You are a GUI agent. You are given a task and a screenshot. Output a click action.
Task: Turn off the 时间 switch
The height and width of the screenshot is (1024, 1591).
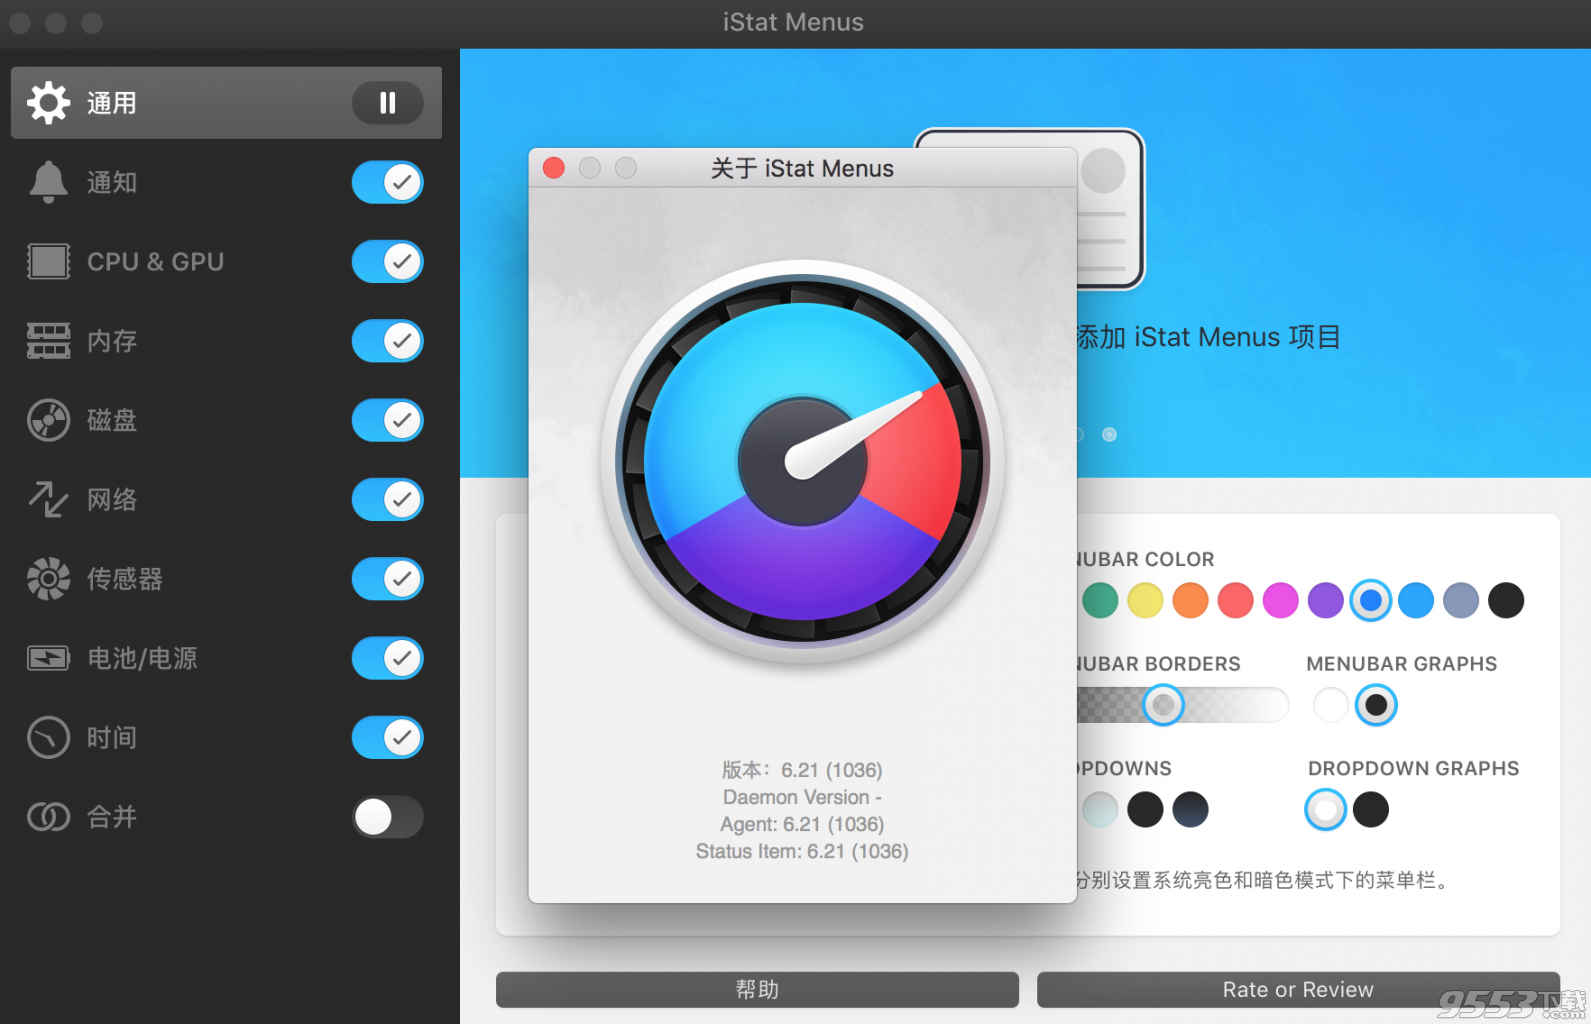(388, 738)
